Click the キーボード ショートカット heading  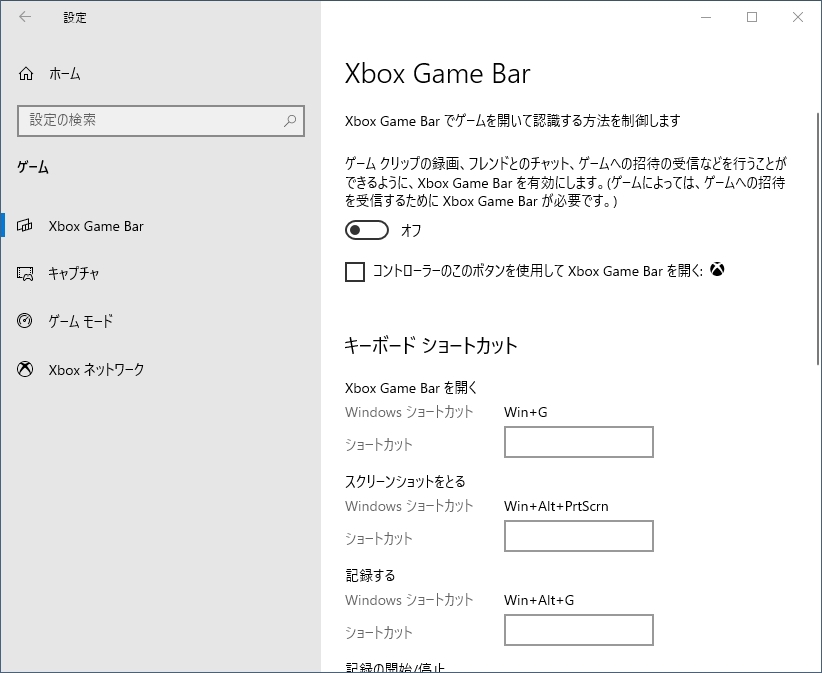coord(430,345)
